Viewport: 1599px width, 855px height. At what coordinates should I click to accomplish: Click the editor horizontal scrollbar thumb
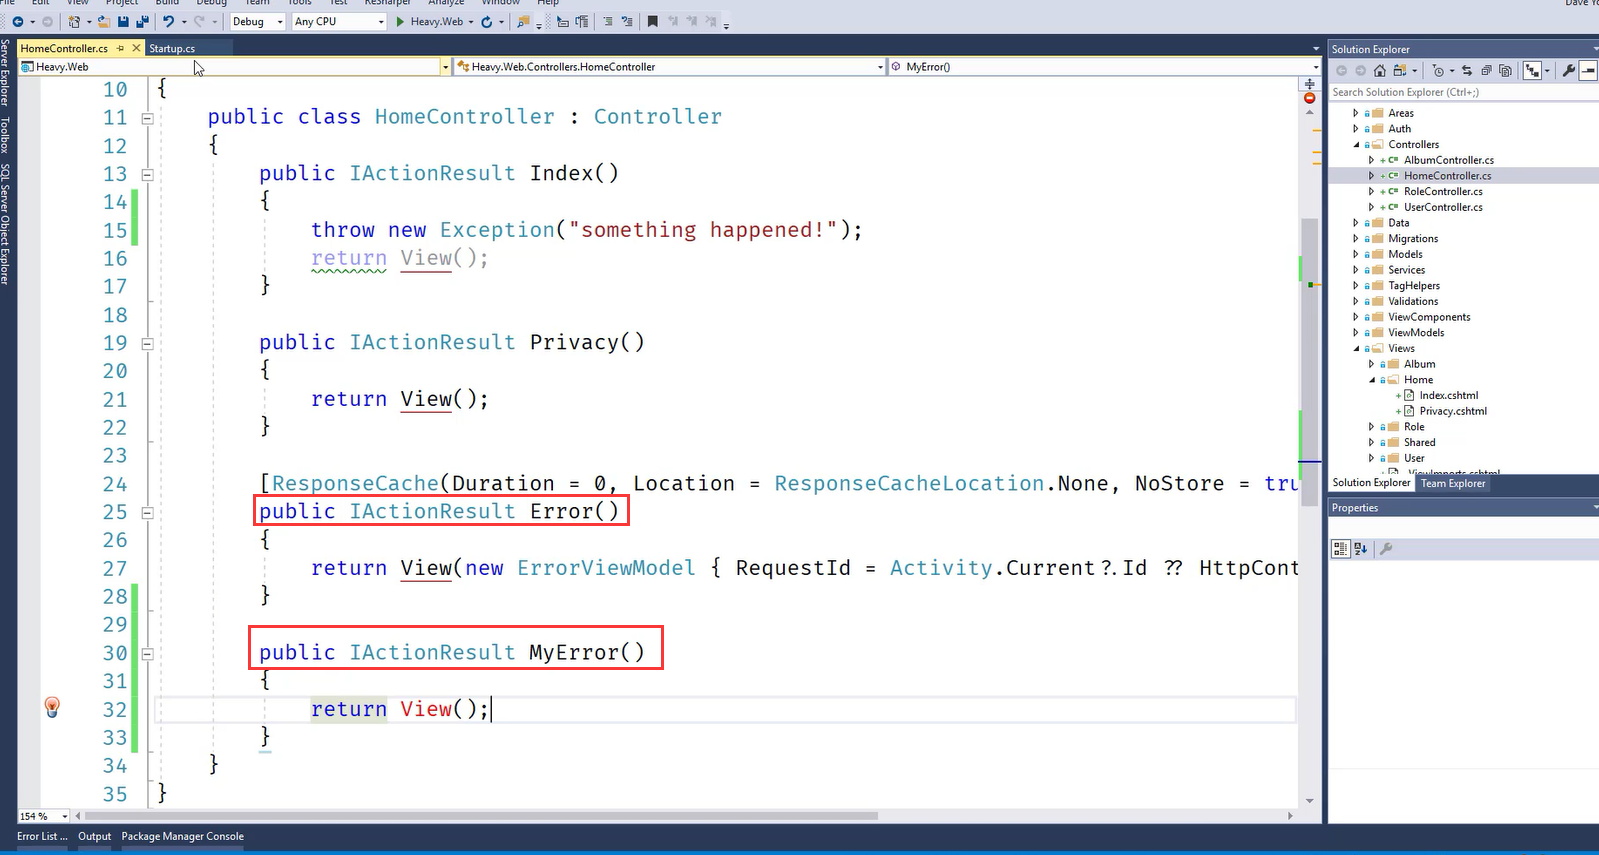tap(483, 816)
